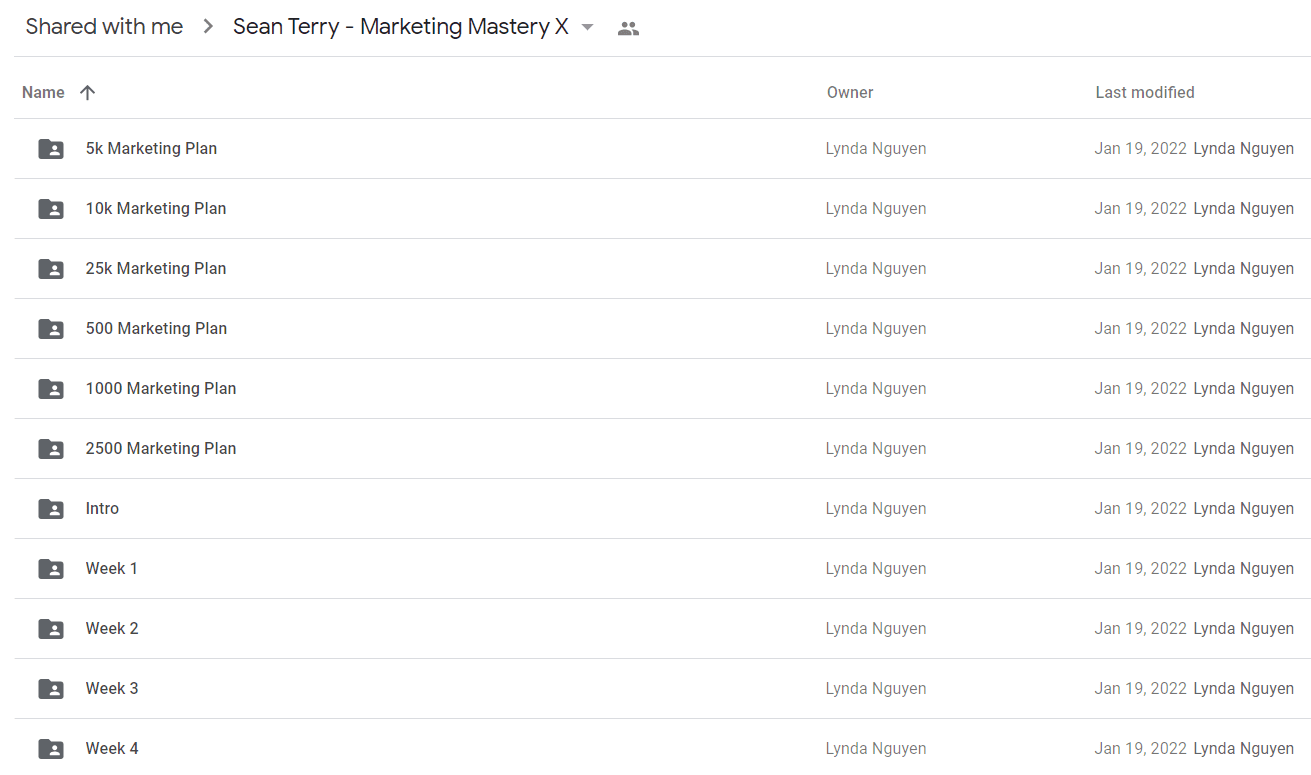
Task: Select the Week 1 folder name
Action: [112, 568]
